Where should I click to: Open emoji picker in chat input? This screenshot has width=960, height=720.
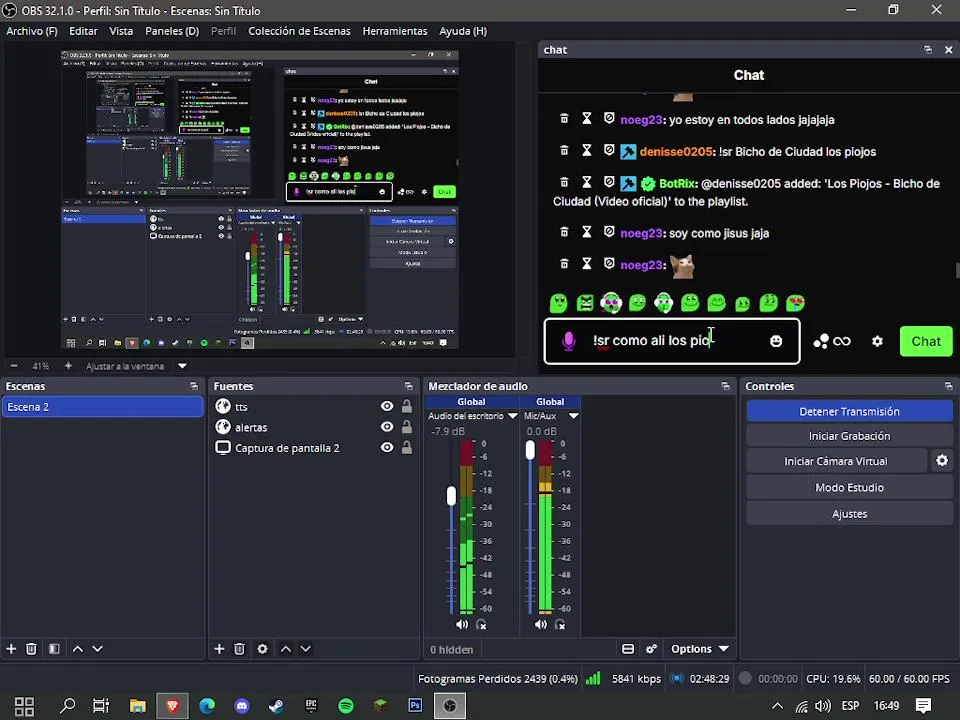776,341
